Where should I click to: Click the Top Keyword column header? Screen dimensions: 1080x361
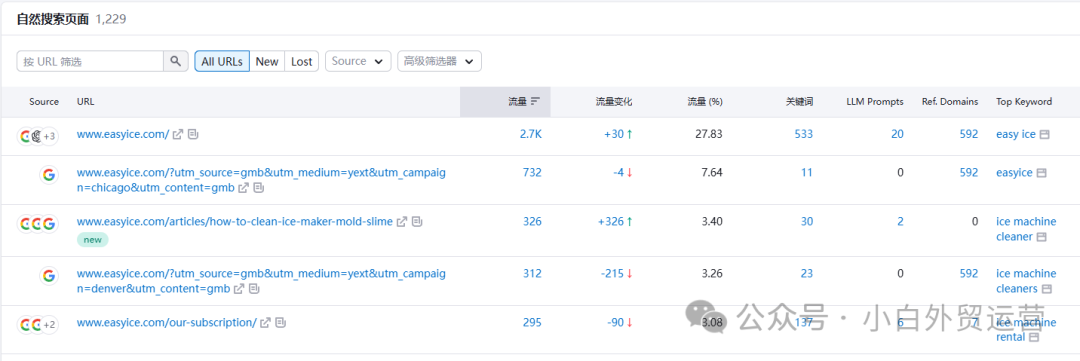click(1024, 101)
